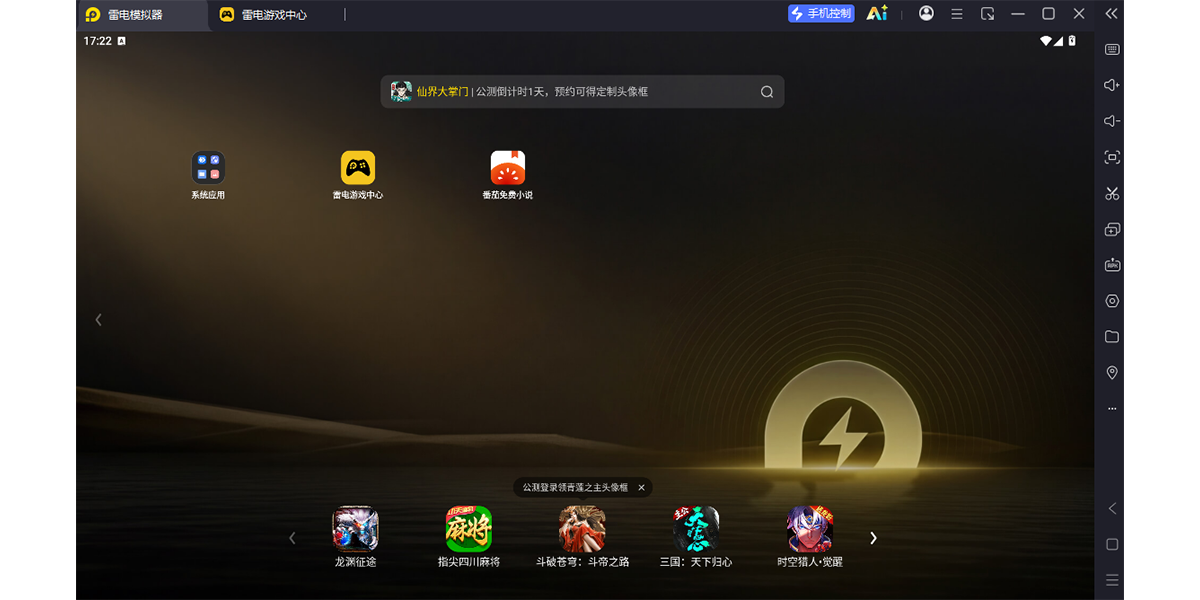Decrease volume using the sidebar speaker minus icon
The width and height of the screenshot is (1200, 600).
pos(1112,121)
